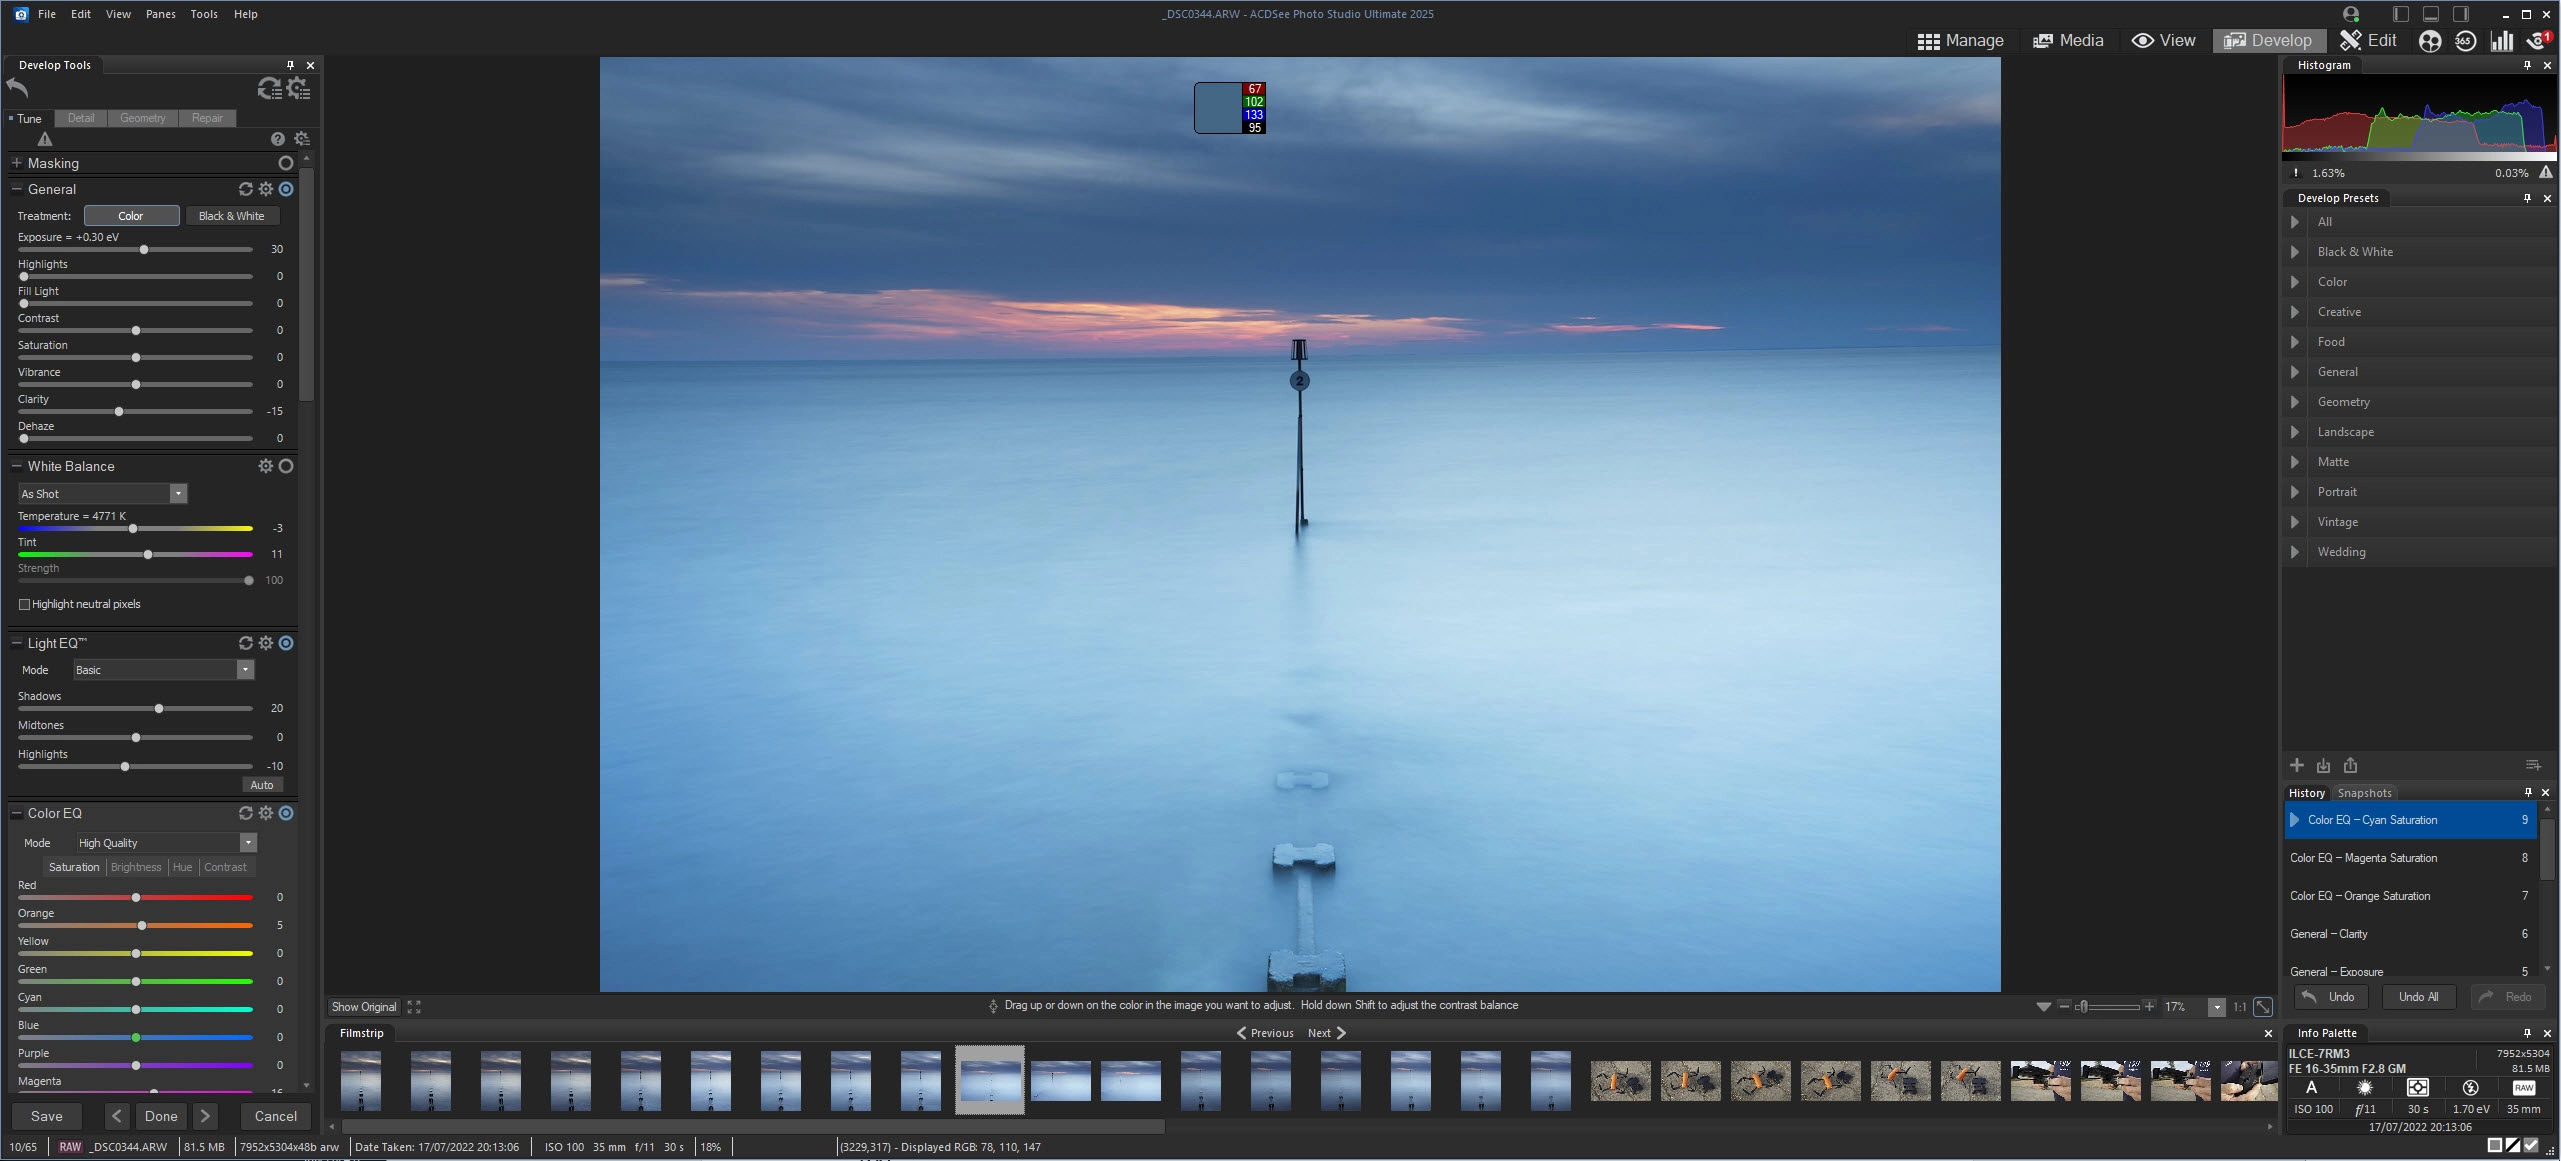Click the add develop preset plus icon
This screenshot has height=1161, width=2561.
coord(2297,765)
